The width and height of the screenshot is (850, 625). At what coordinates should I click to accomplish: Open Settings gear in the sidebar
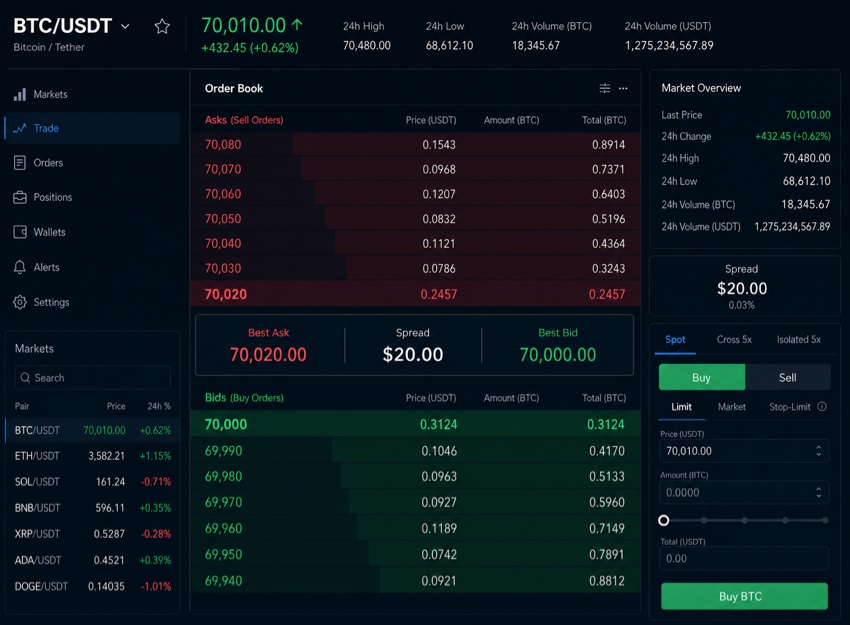92,302
